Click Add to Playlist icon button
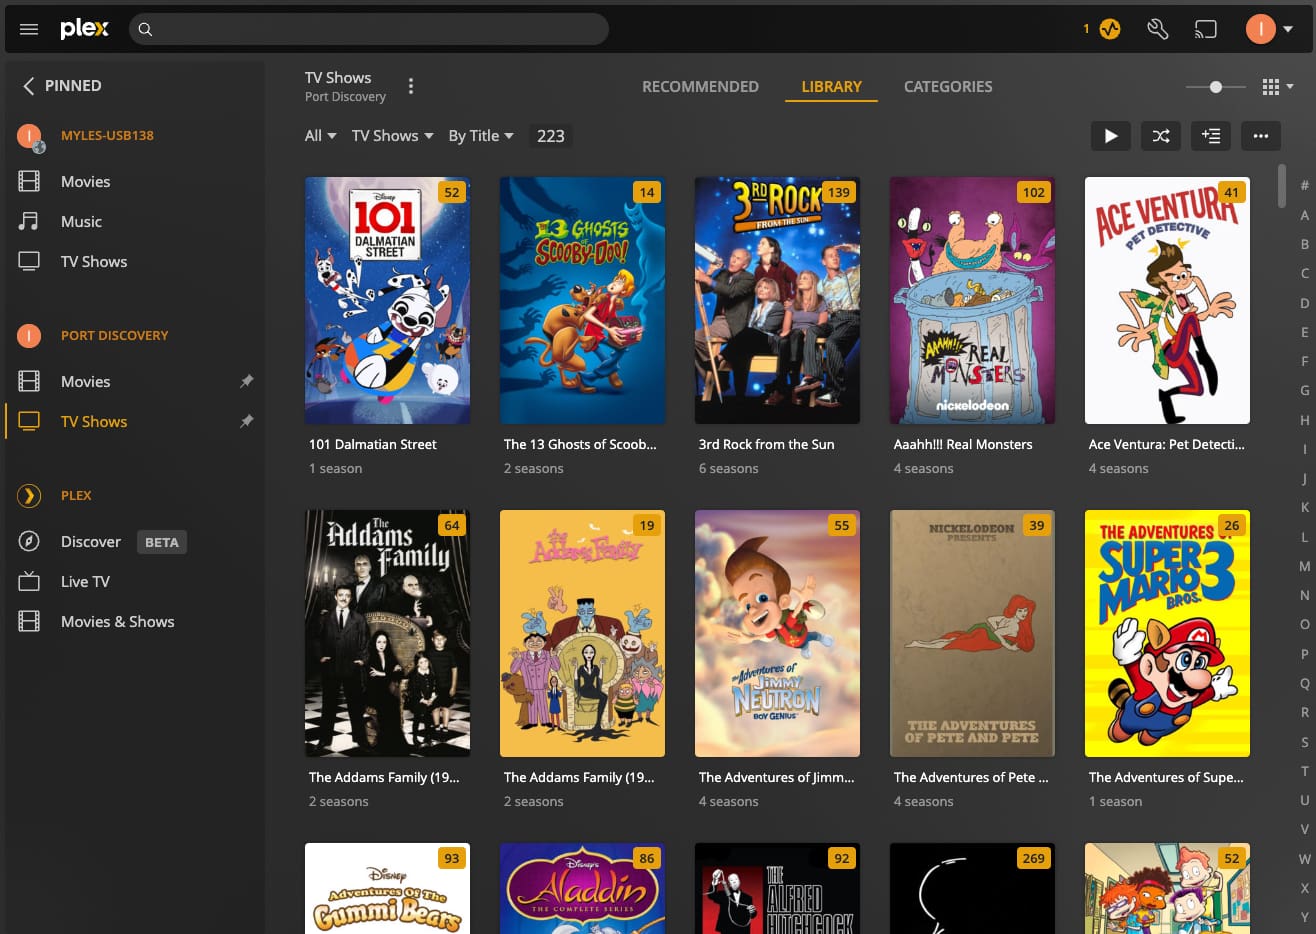 (1210, 136)
